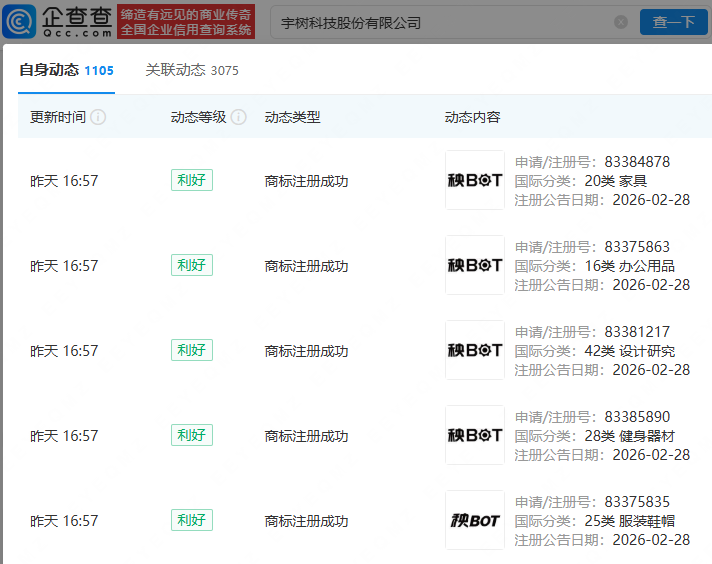This screenshot has height=564, width=712.
Task: Click the red slogan banner beside the logo
Action: (x=186, y=22)
